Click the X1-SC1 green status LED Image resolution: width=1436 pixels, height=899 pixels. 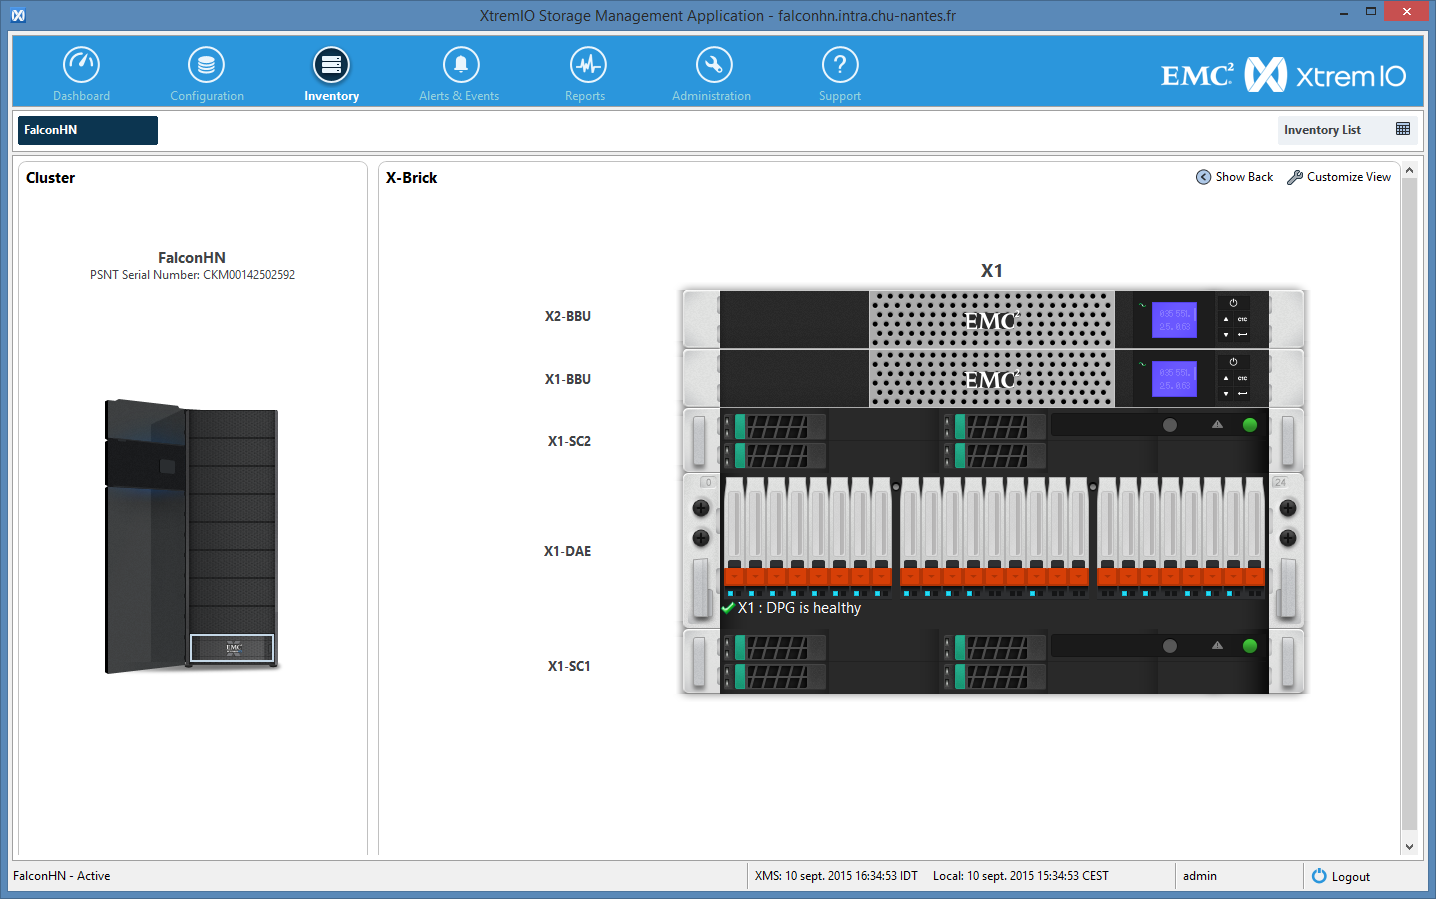pos(1249,646)
